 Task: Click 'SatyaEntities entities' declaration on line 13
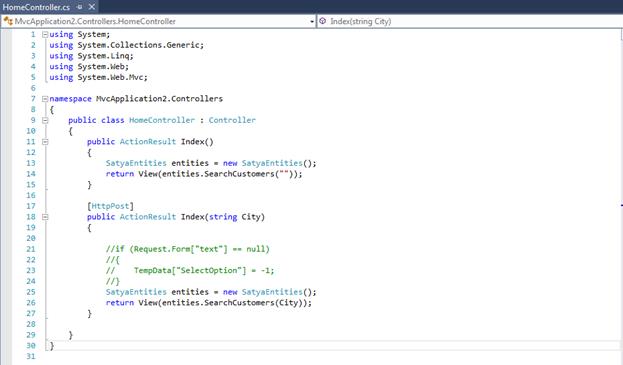[157, 163]
